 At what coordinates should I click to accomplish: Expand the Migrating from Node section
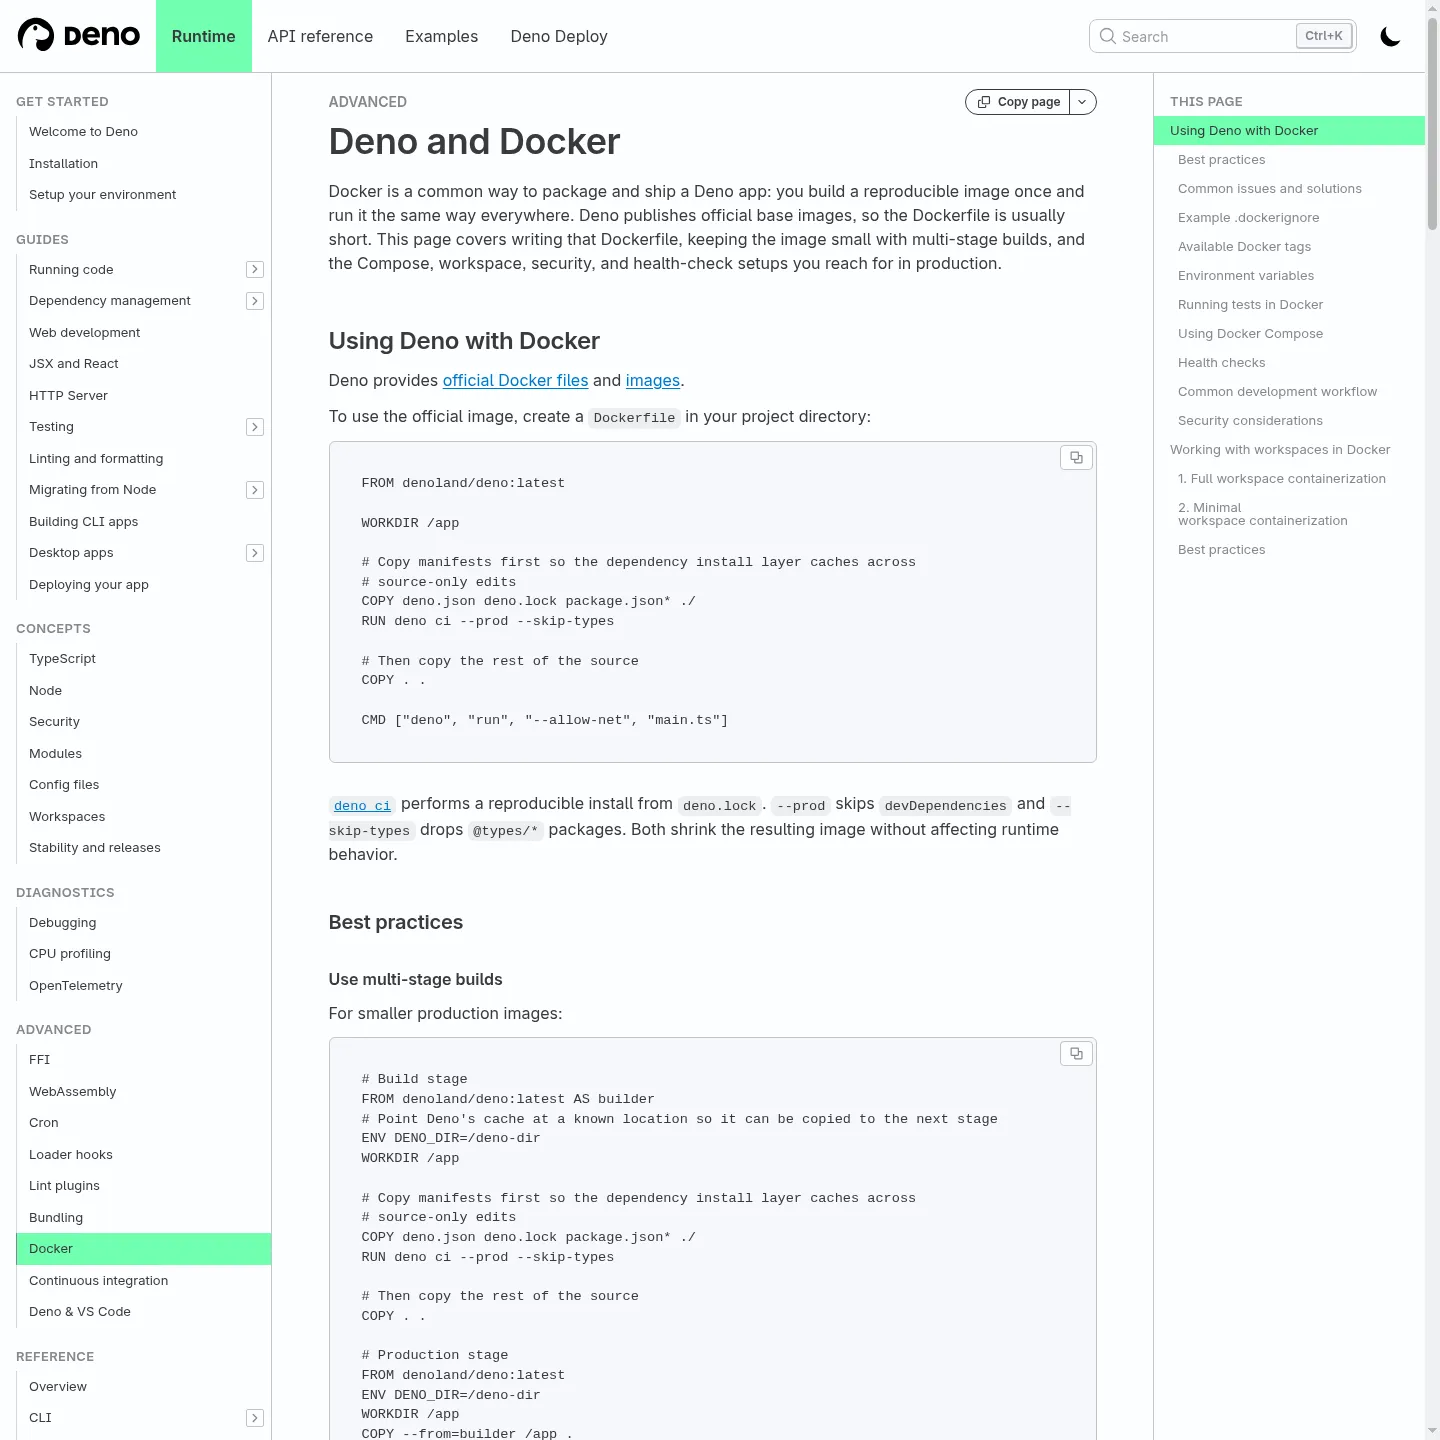coord(255,490)
